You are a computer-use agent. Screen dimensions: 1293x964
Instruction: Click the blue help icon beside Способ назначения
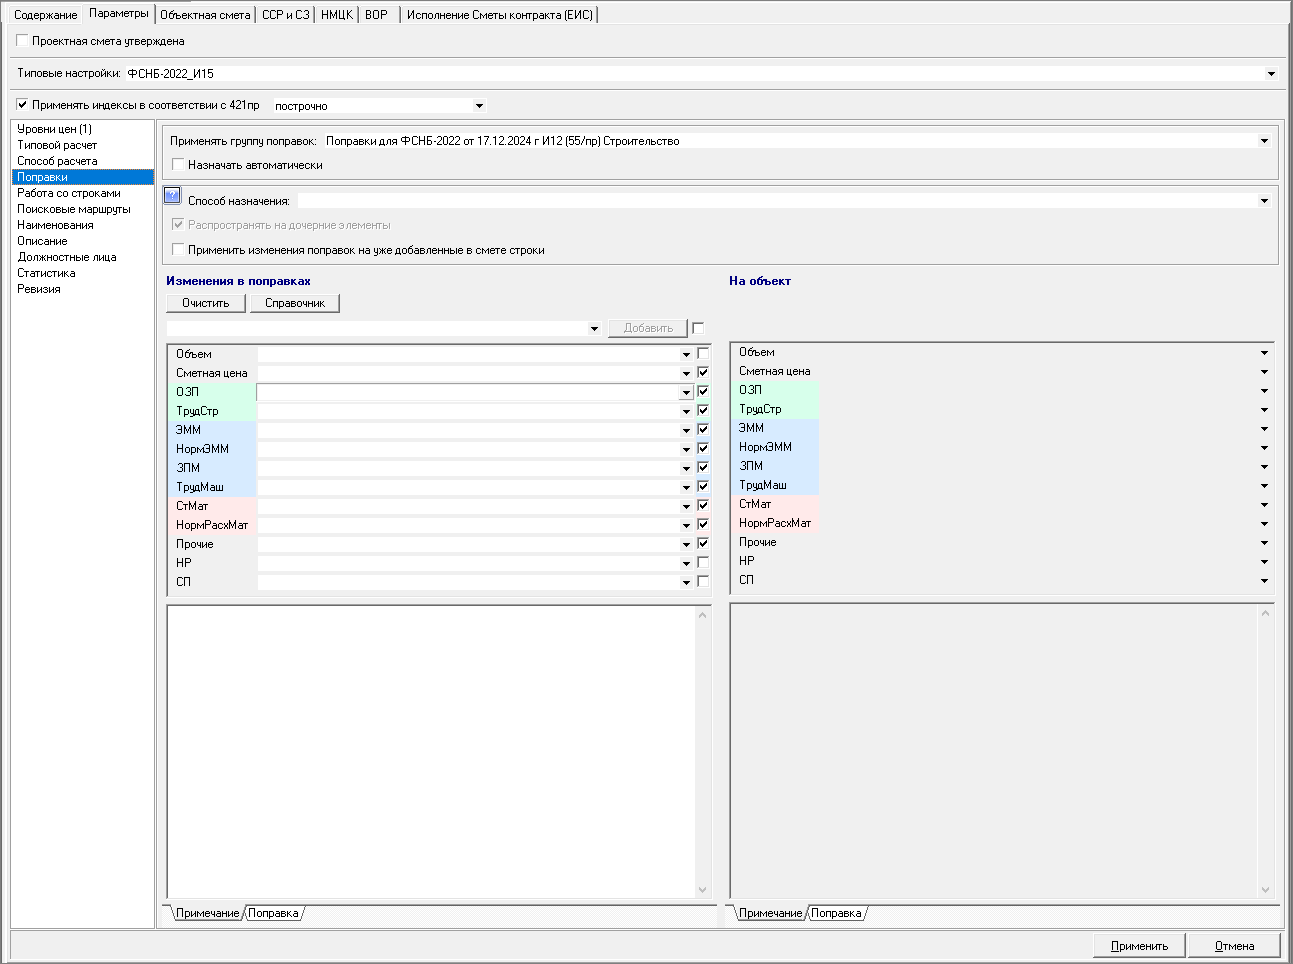pos(172,196)
